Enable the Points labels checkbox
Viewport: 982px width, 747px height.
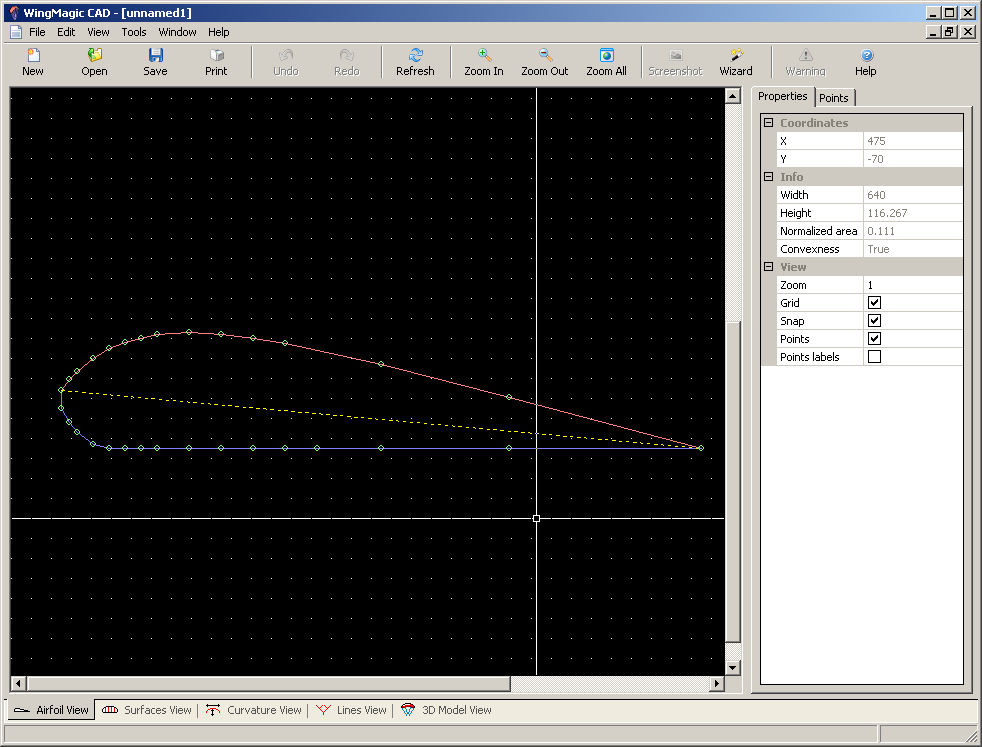point(874,357)
